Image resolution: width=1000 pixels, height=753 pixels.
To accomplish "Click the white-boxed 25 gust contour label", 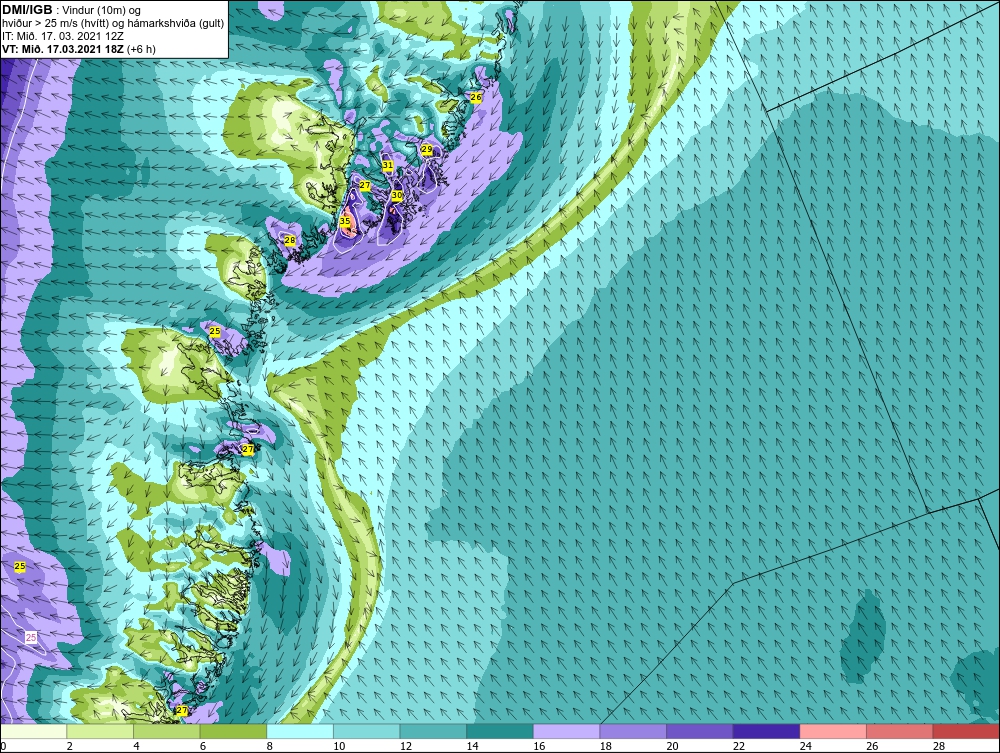I will click(x=31, y=637).
